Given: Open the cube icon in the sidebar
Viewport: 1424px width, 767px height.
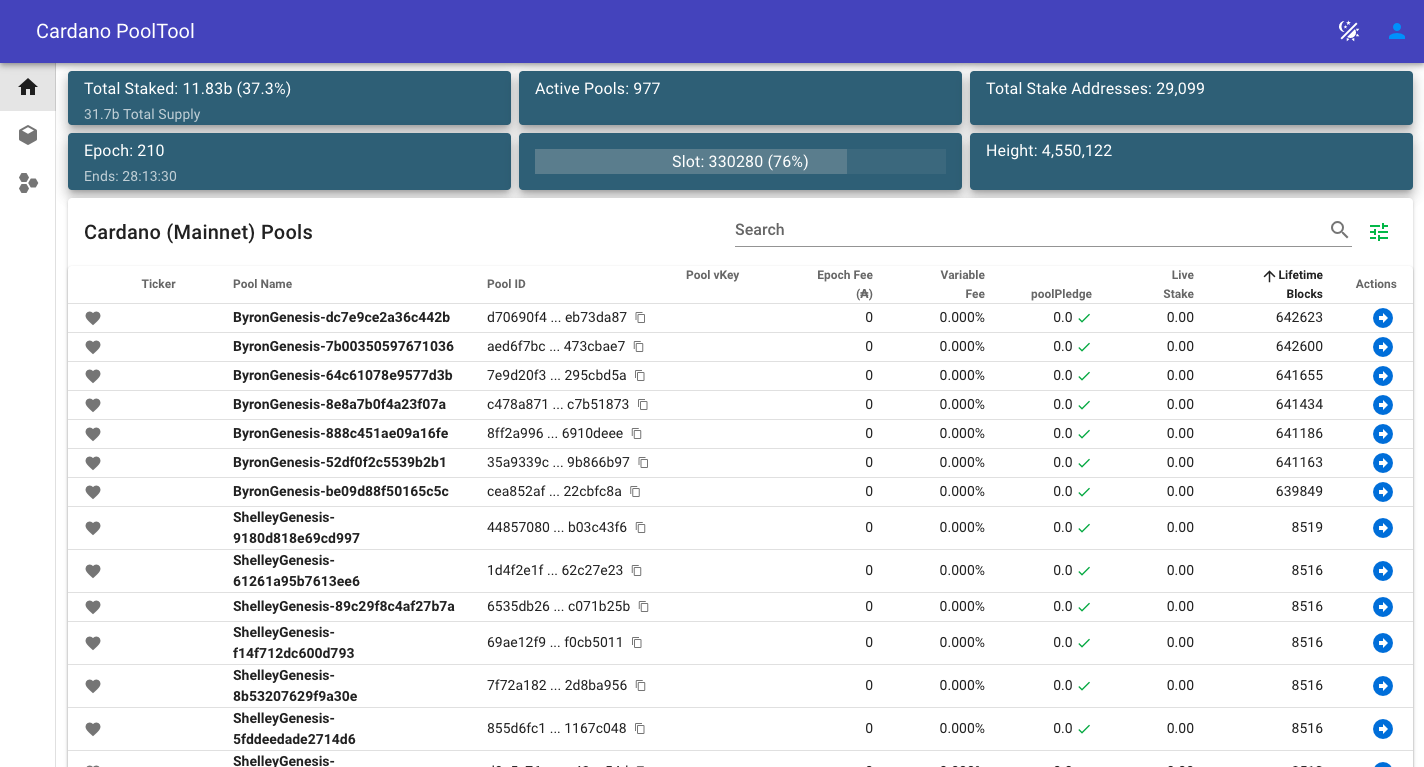Looking at the screenshot, I should [x=28, y=135].
